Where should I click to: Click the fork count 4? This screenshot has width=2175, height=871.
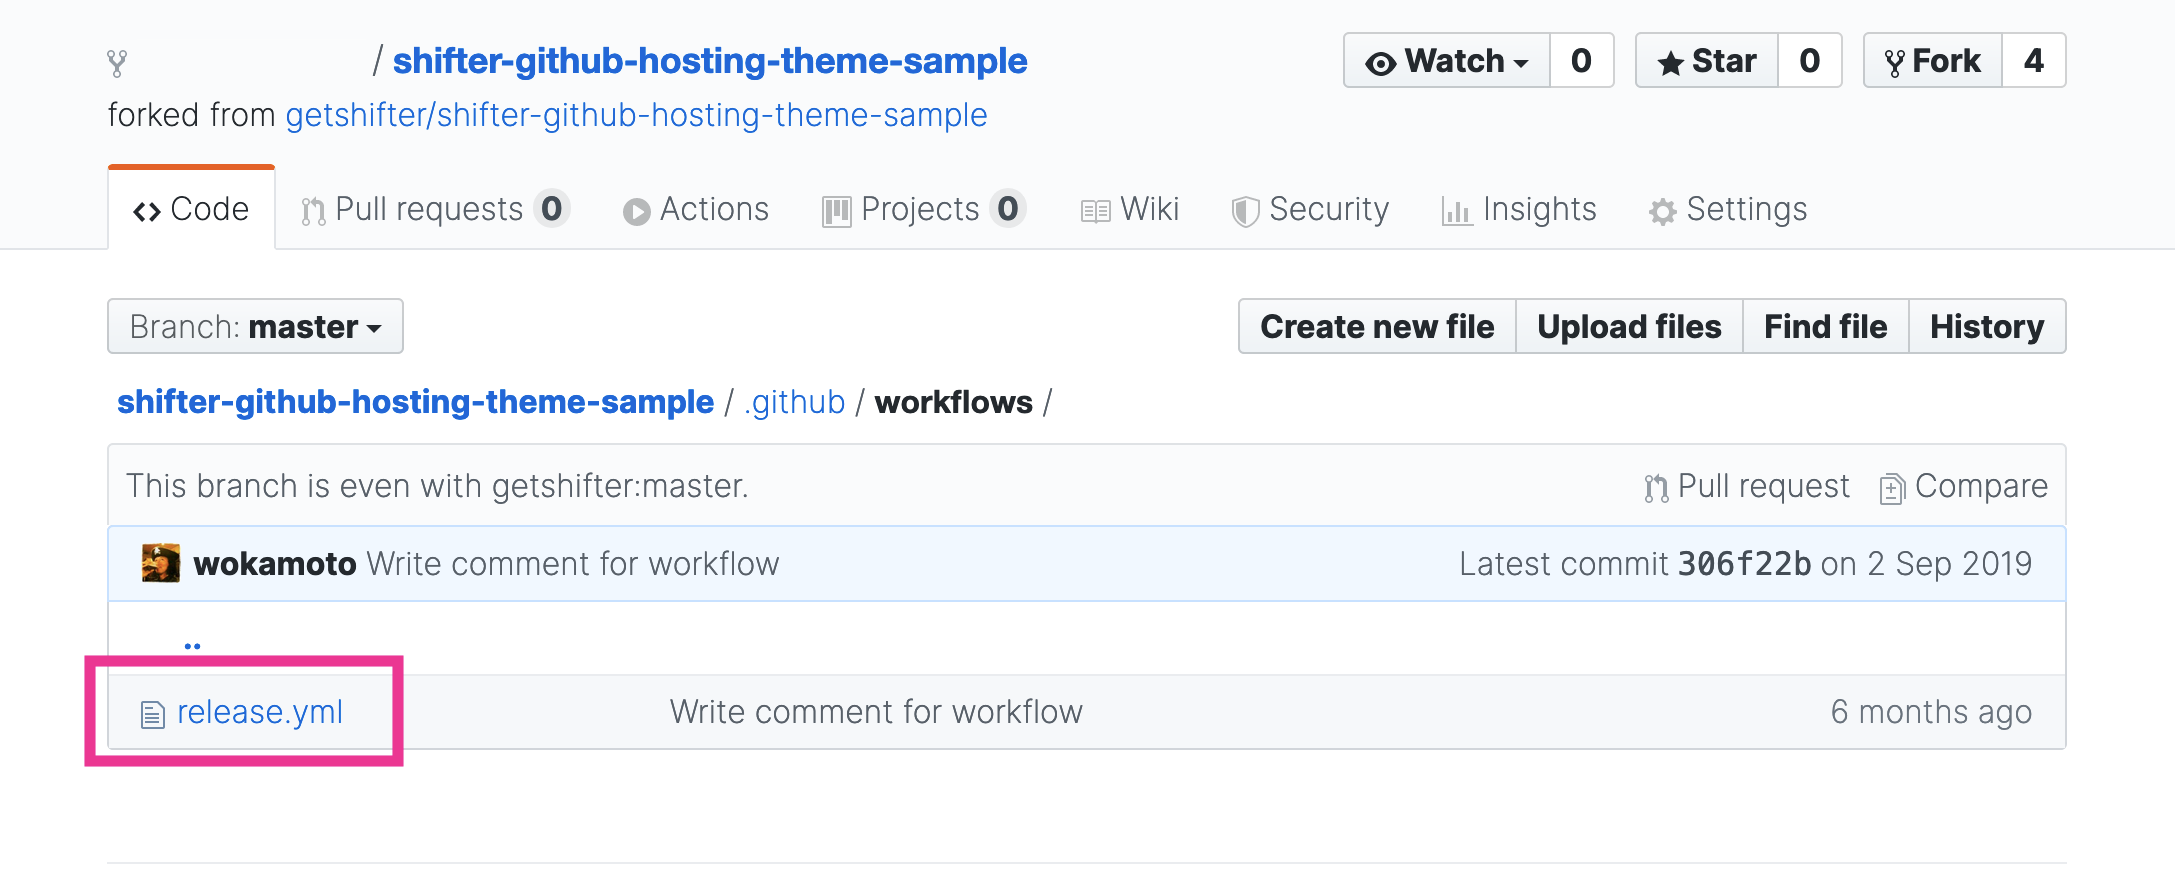click(2034, 61)
